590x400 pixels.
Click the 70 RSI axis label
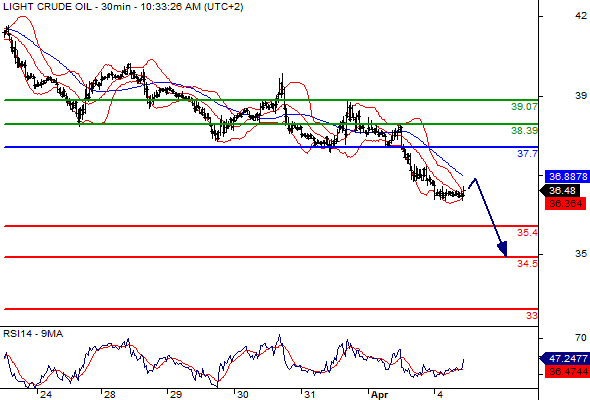[x=581, y=338]
